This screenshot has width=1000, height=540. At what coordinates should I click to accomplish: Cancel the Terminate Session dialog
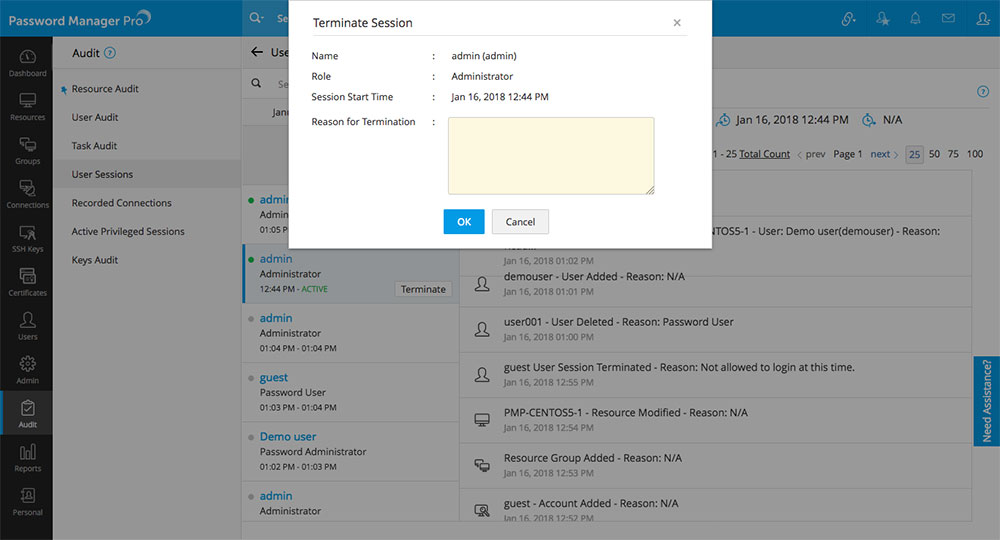click(x=520, y=222)
